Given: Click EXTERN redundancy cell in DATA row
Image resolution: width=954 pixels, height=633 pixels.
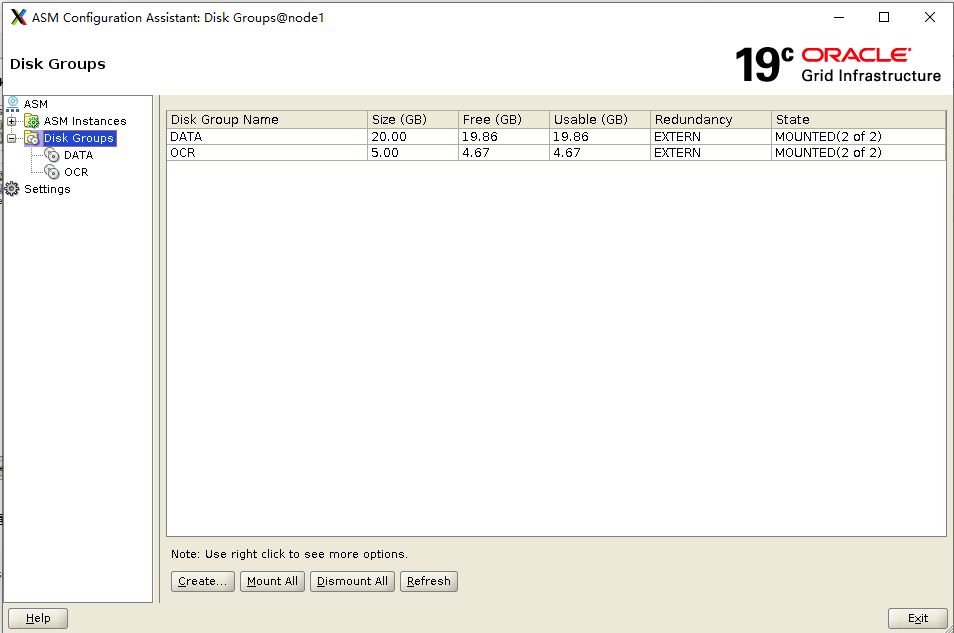Looking at the screenshot, I should [711, 136].
